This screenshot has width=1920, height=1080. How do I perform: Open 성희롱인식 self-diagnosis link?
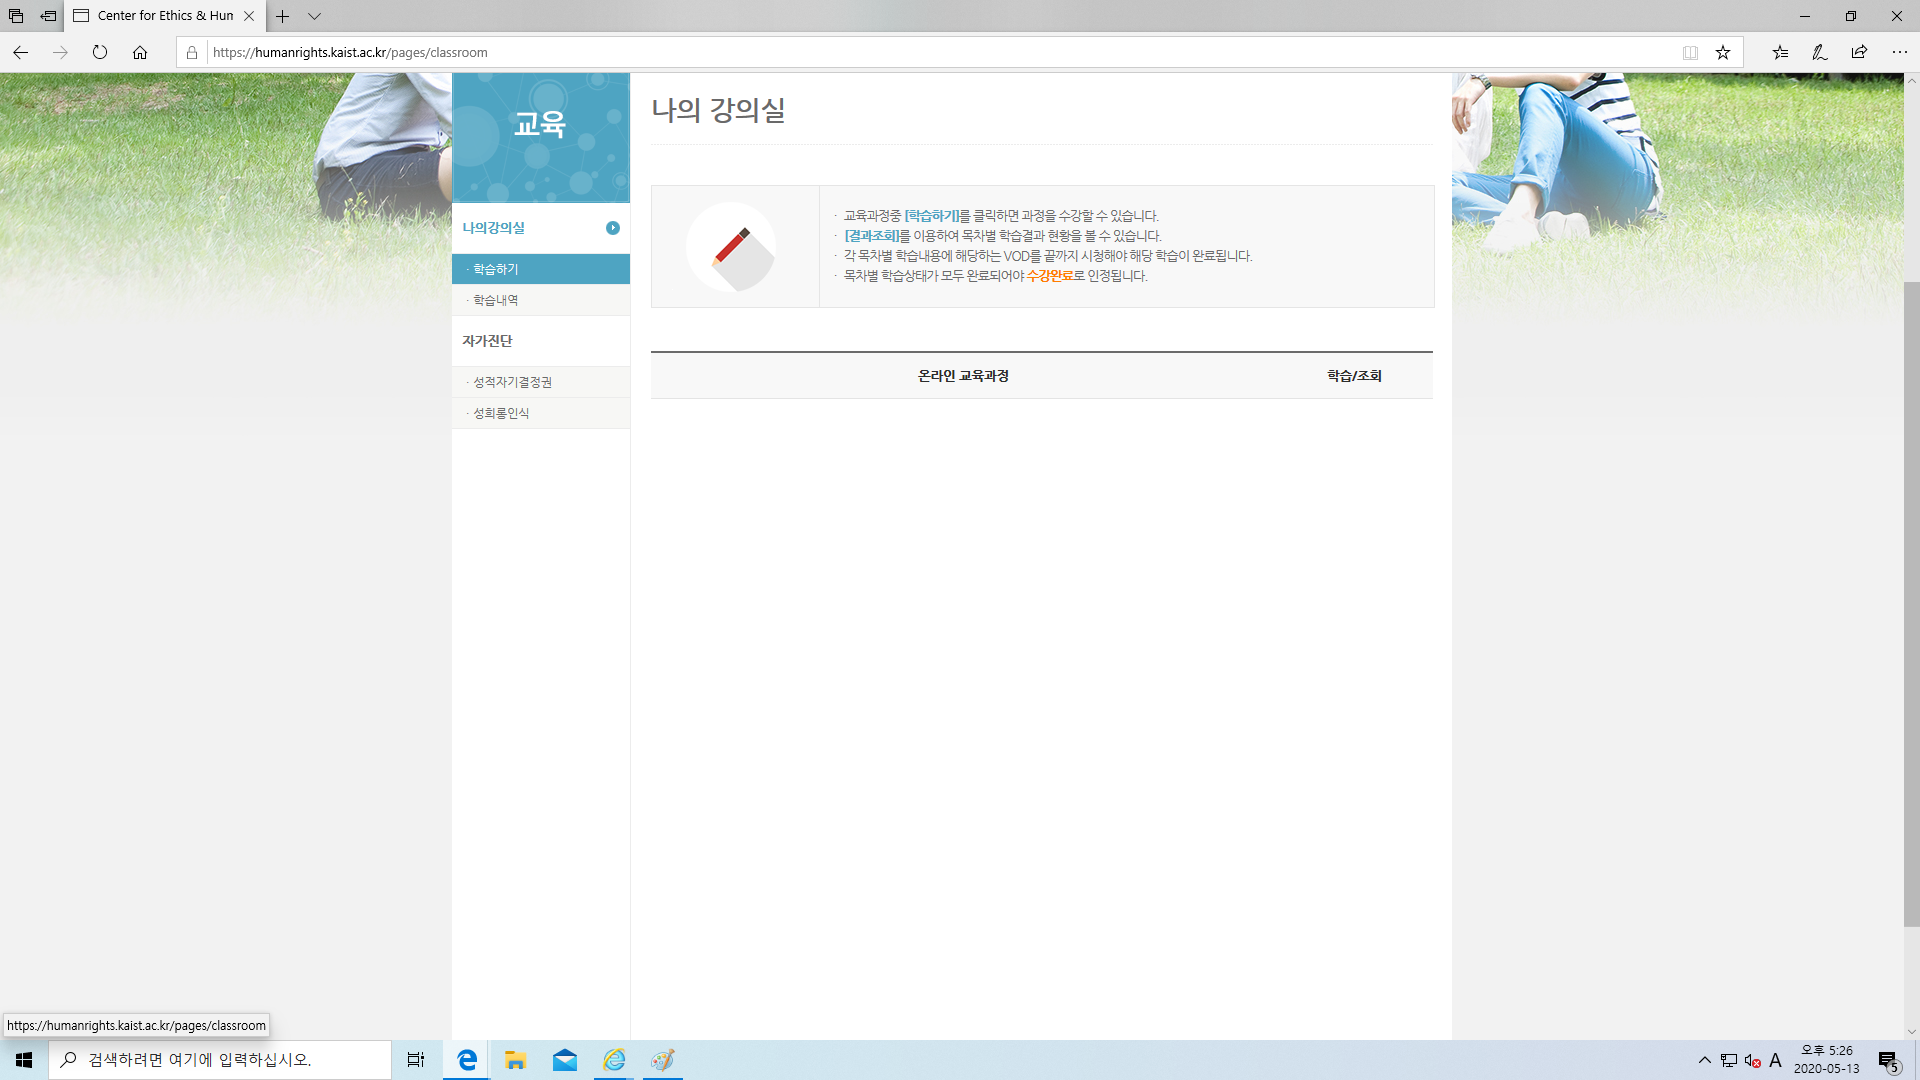click(x=541, y=413)
